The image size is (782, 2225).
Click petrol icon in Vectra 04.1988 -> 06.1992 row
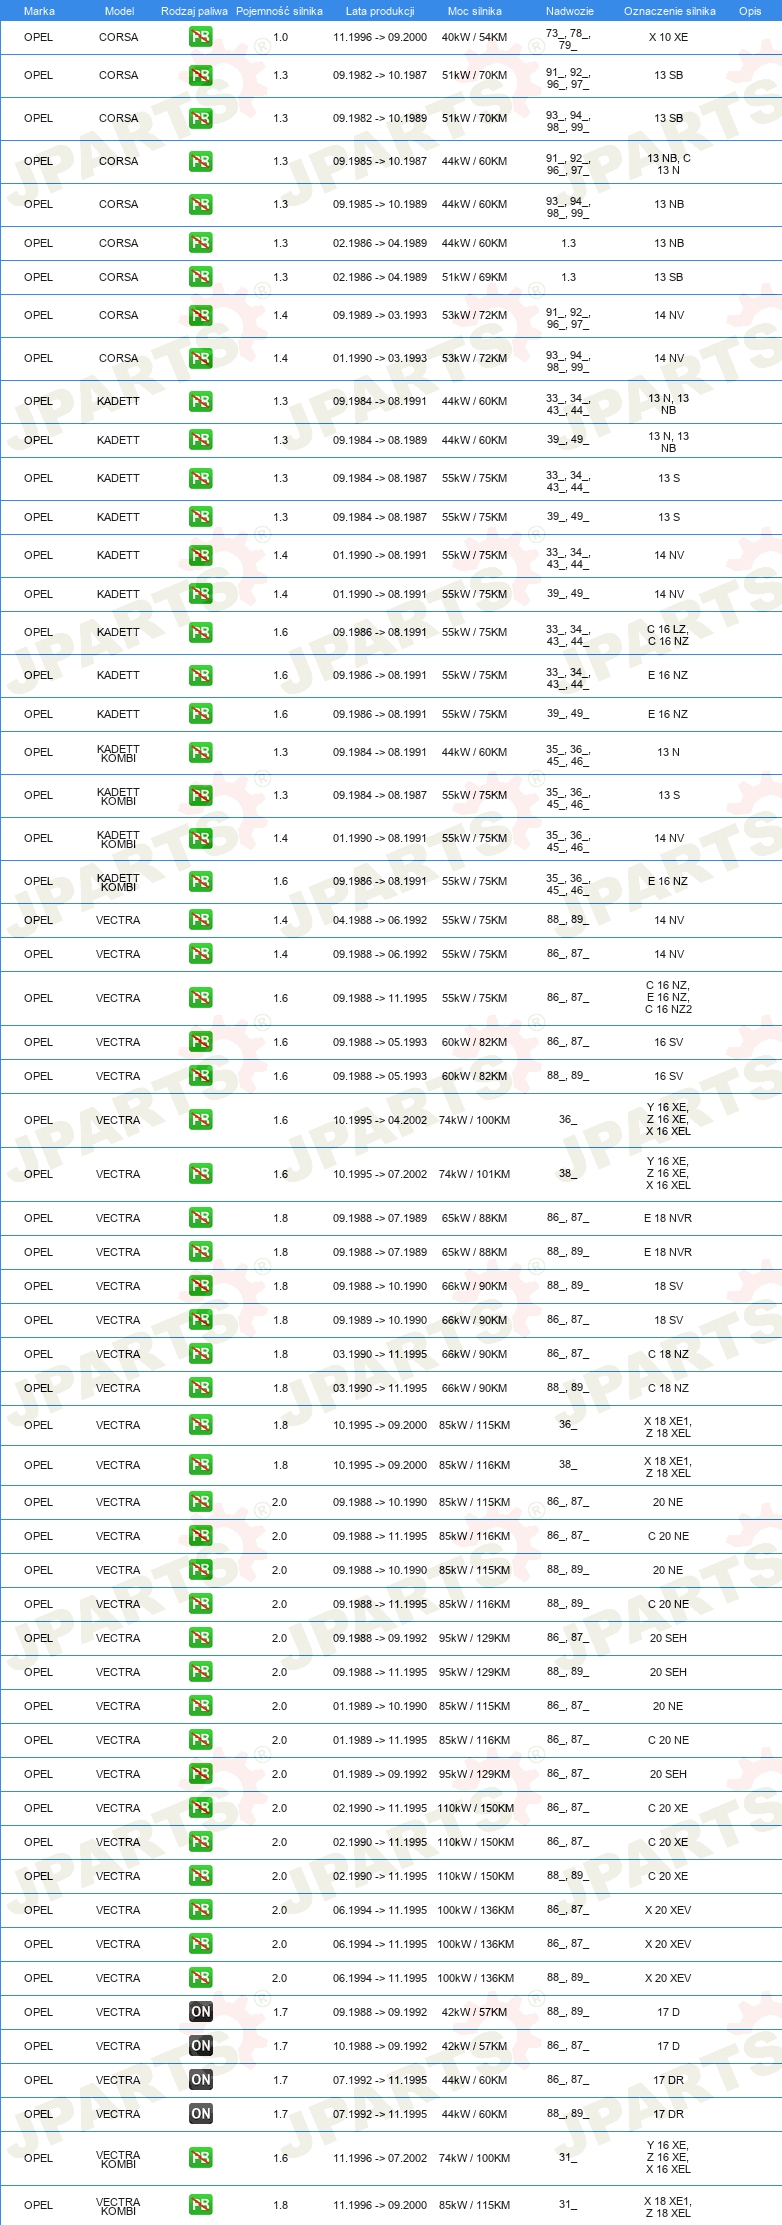[x=201, y=920]
